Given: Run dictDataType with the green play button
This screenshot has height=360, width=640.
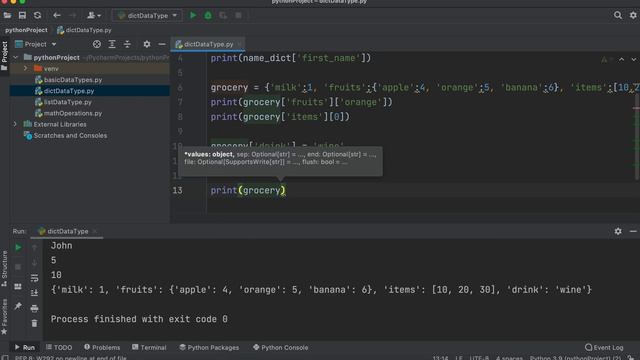Looking at the screenshot, I should 193,16.
